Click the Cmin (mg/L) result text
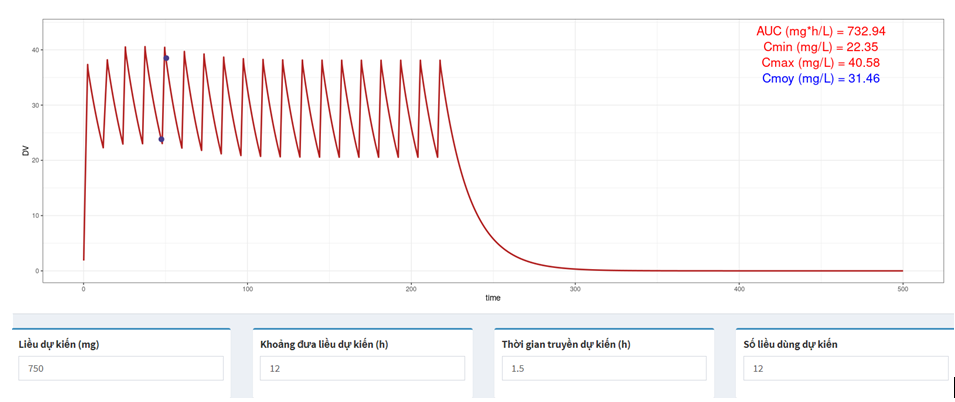Image resolution: width=955 pixels, height=402 pixels. point(820,47)
